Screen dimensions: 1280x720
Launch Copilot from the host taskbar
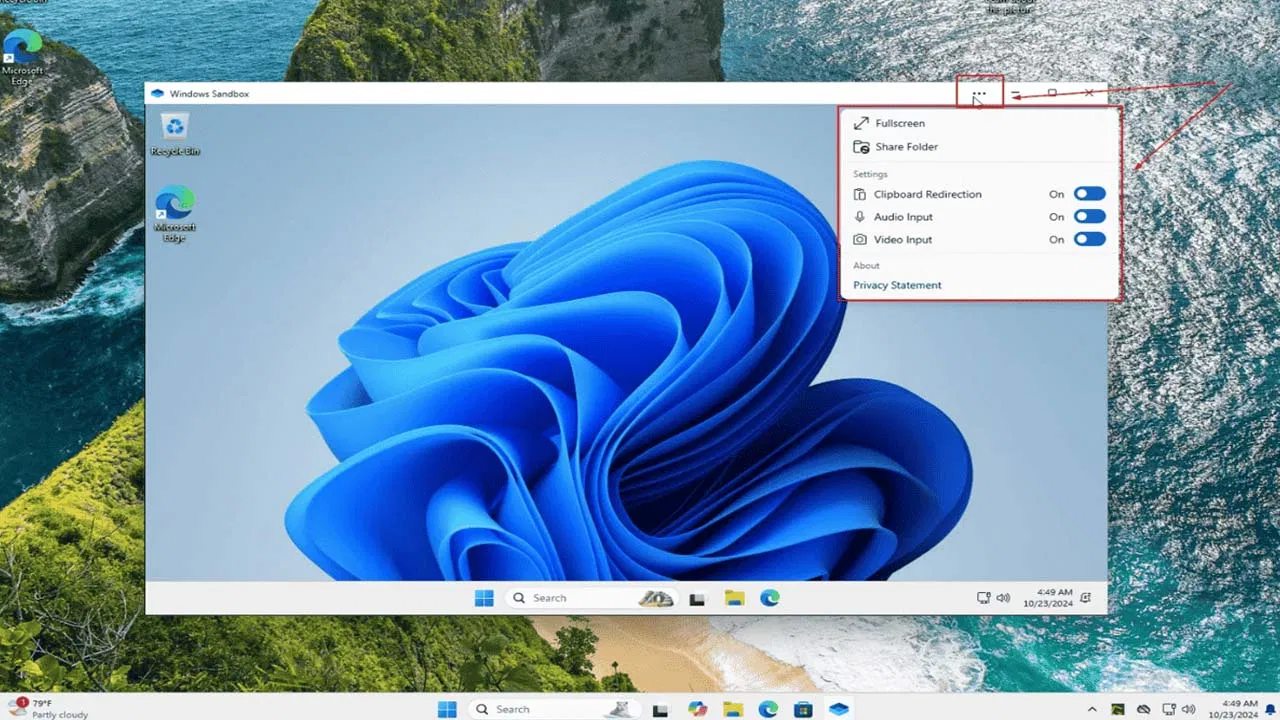697,709
